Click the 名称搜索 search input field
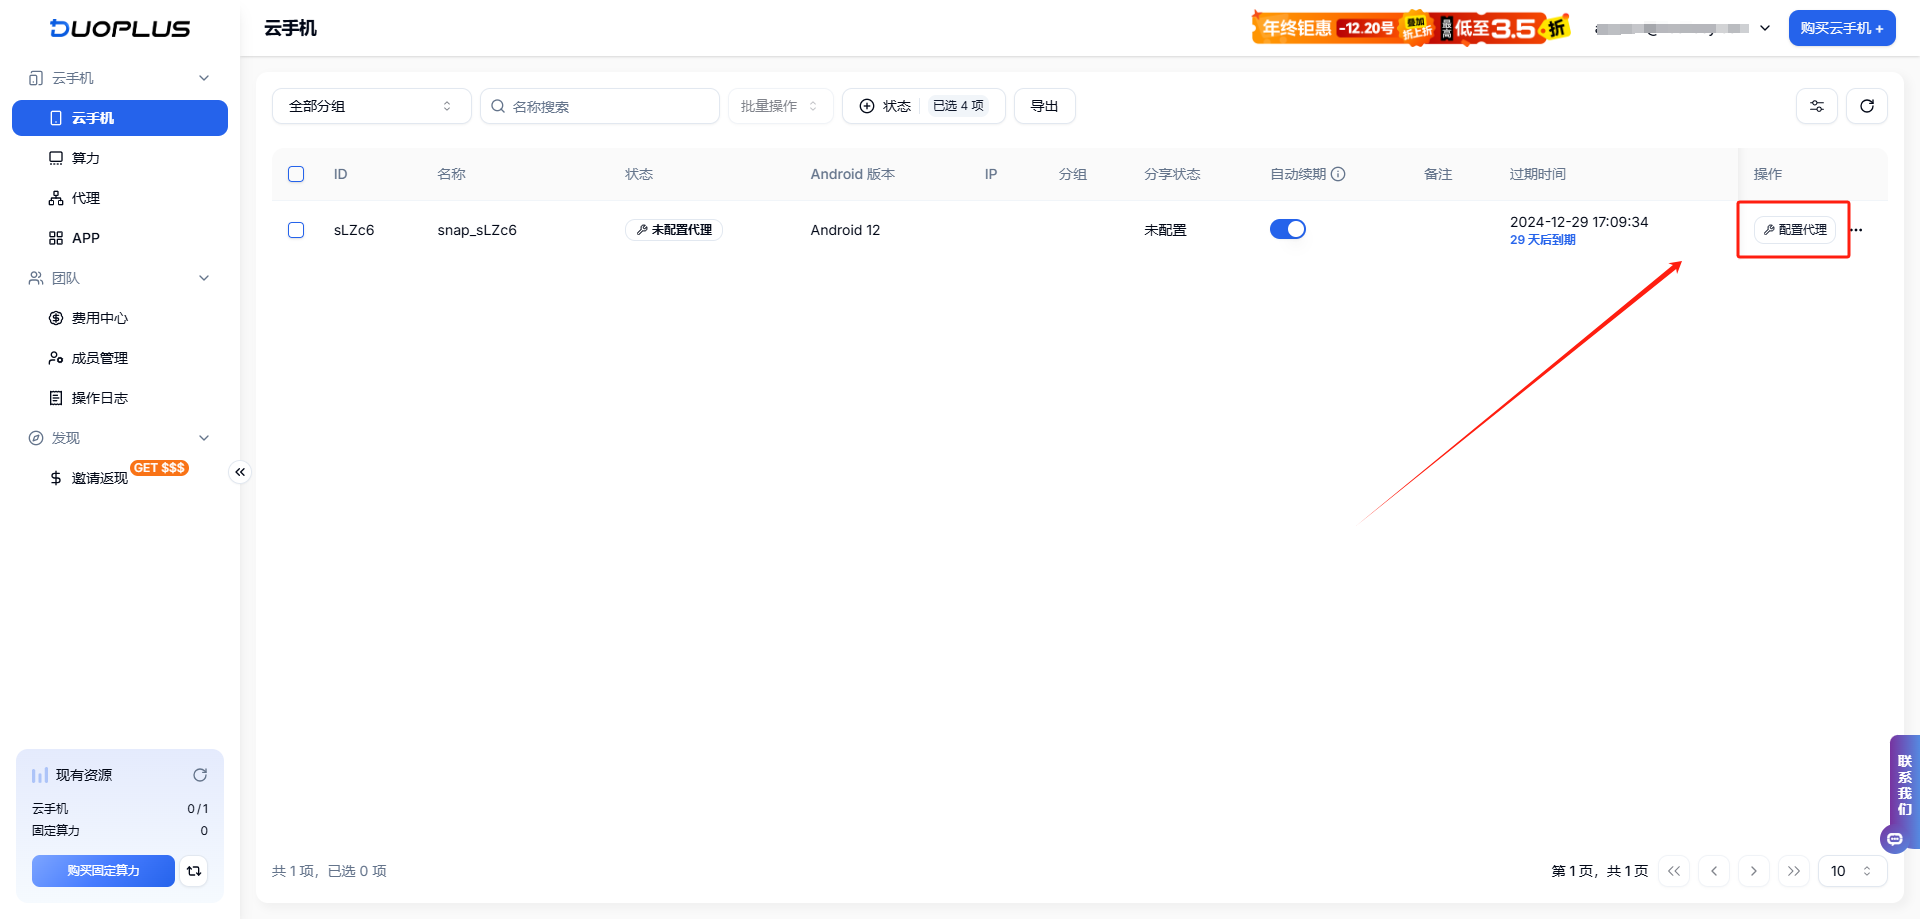Image resolution: width=1920 pixels, height=919 pixels. pyautogui.click(x=600, y=105)
